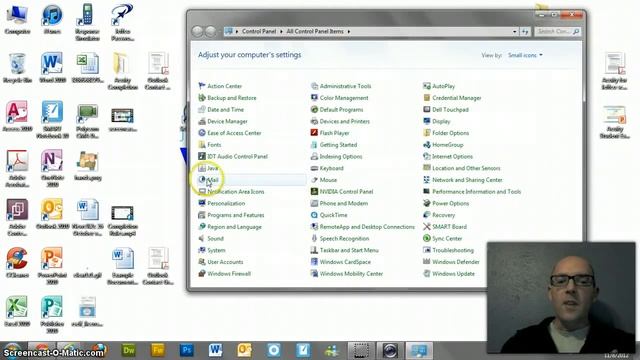Open Programs and Features
Image resolution: width=640 pixels, height=360 pixels.
(236, 215)
